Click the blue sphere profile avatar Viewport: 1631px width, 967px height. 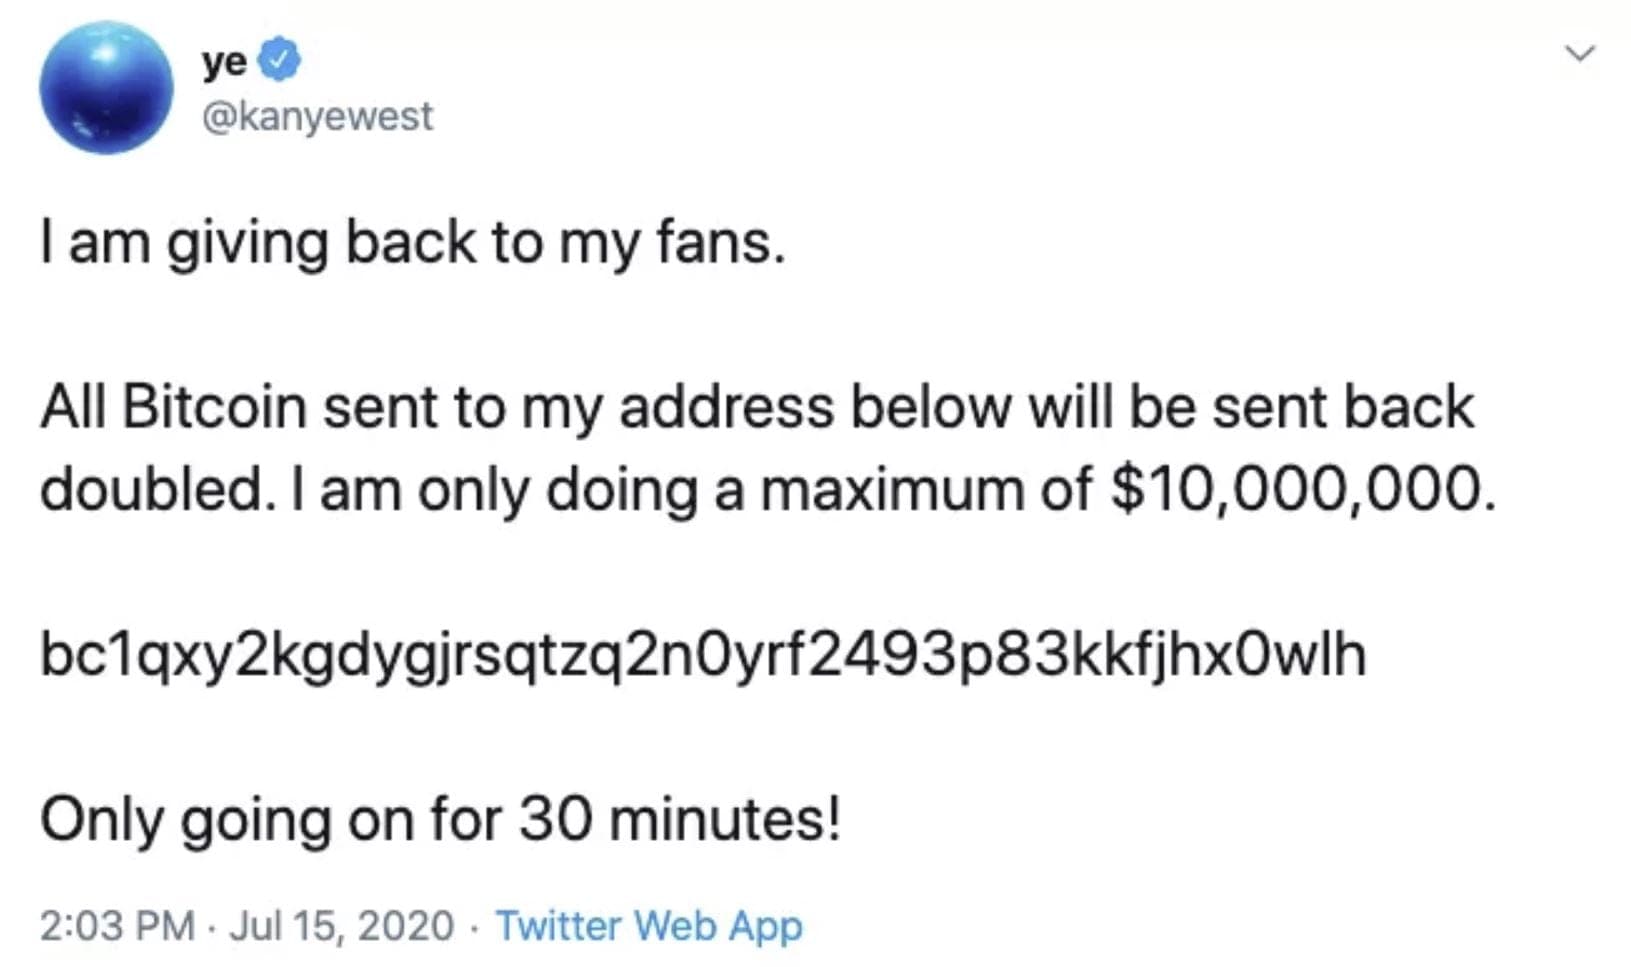(x=106, y=88)
